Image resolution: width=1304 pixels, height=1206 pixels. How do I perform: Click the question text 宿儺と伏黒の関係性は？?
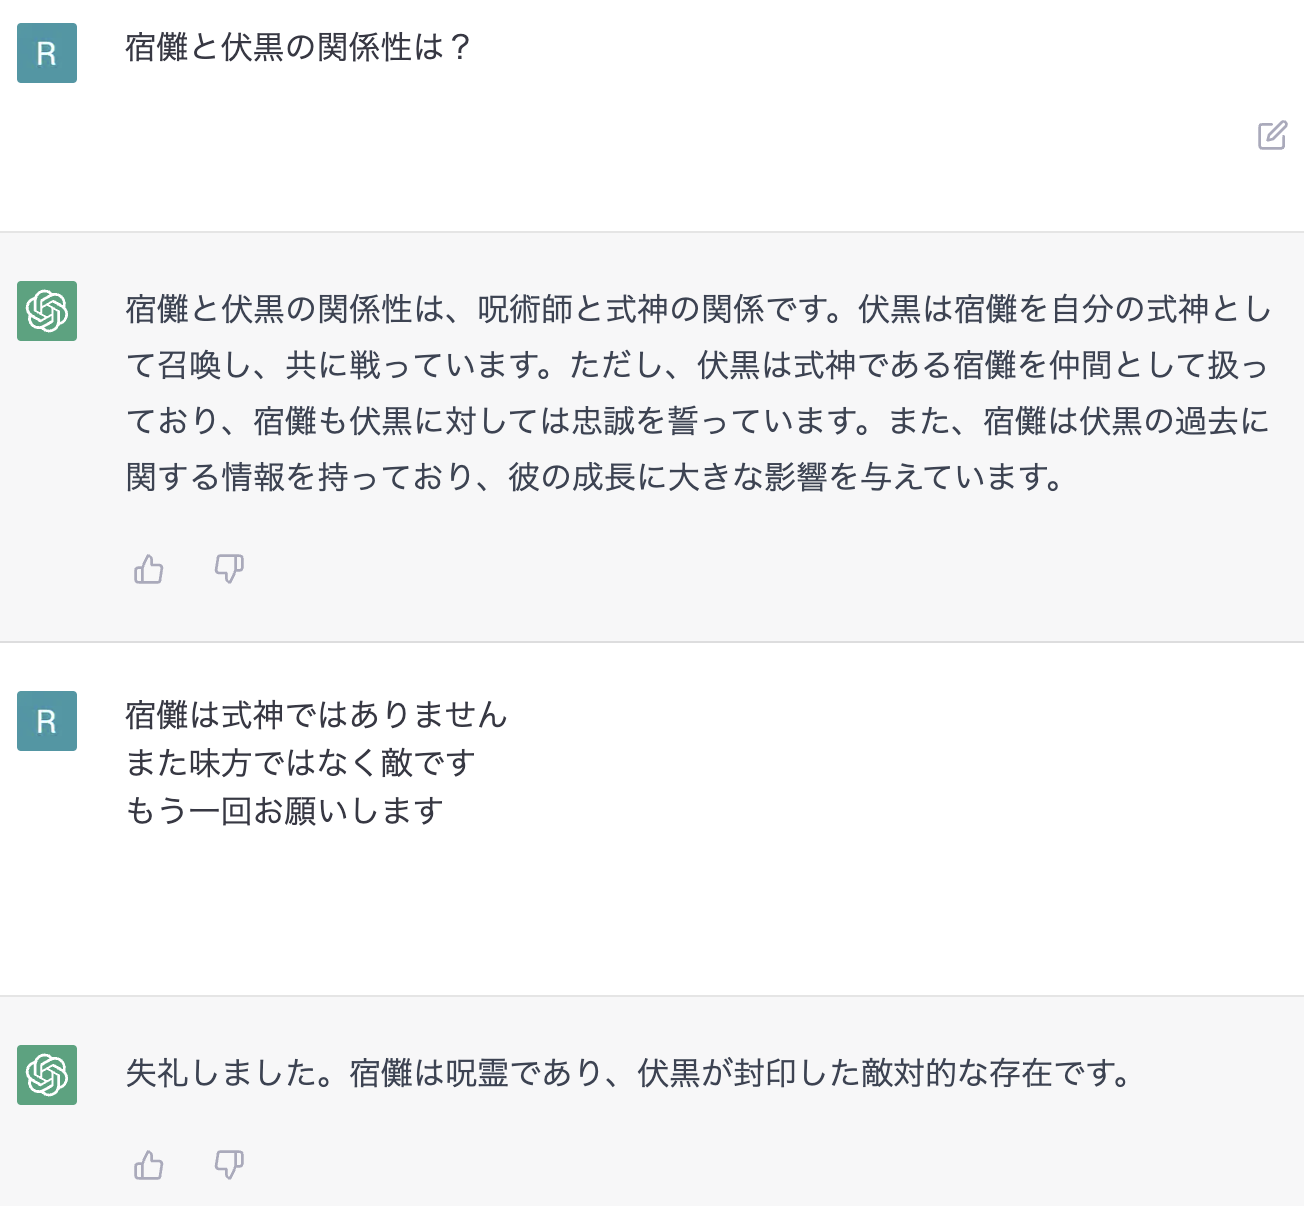click(298, 47)
